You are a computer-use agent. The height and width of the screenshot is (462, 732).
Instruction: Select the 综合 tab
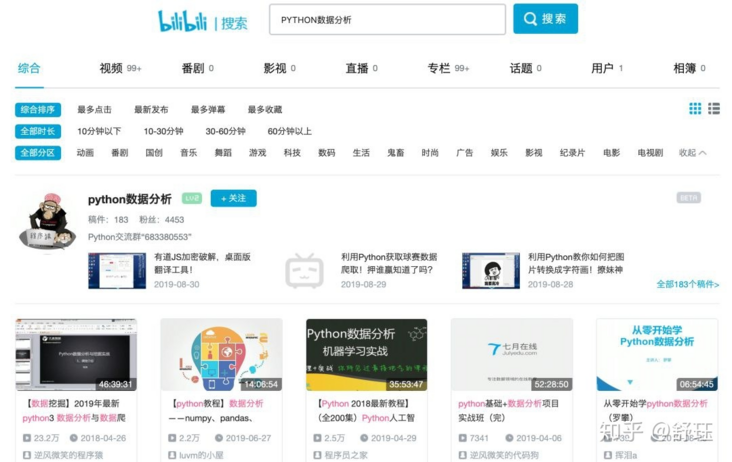(29, 68)
